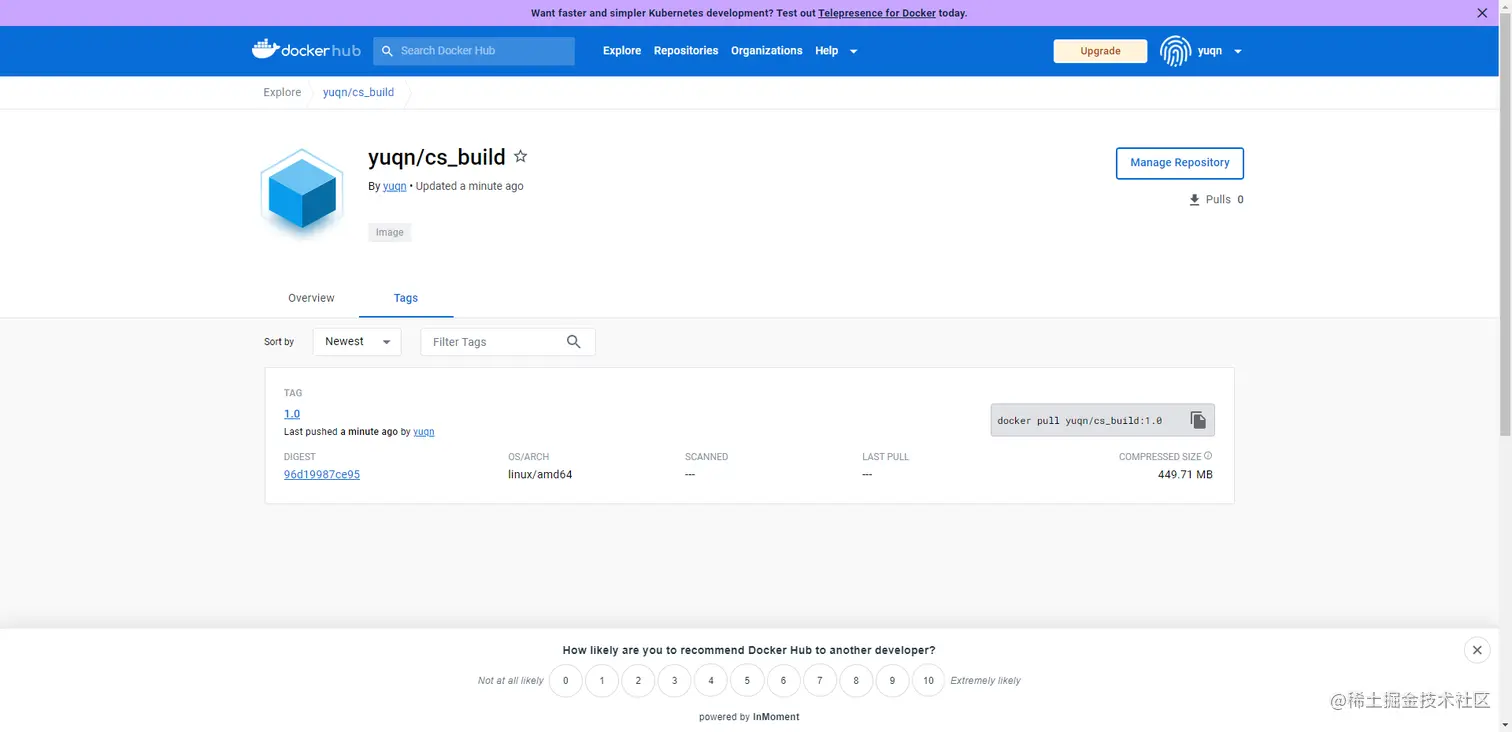Open the Explore menu item
This screenshot has height=732, width=1512.
622,51
